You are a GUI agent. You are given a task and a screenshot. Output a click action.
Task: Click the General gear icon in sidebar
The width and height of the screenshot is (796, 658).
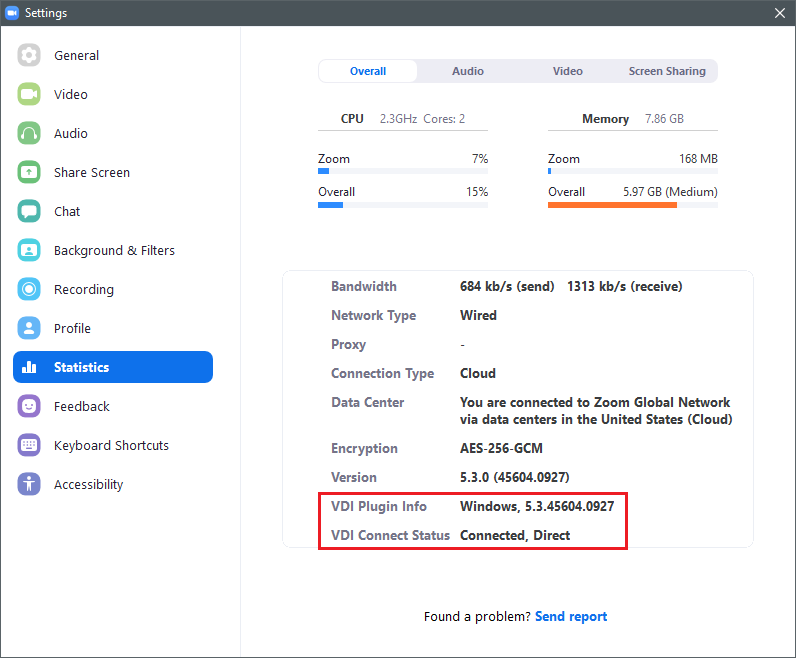(x=29, y=56)
